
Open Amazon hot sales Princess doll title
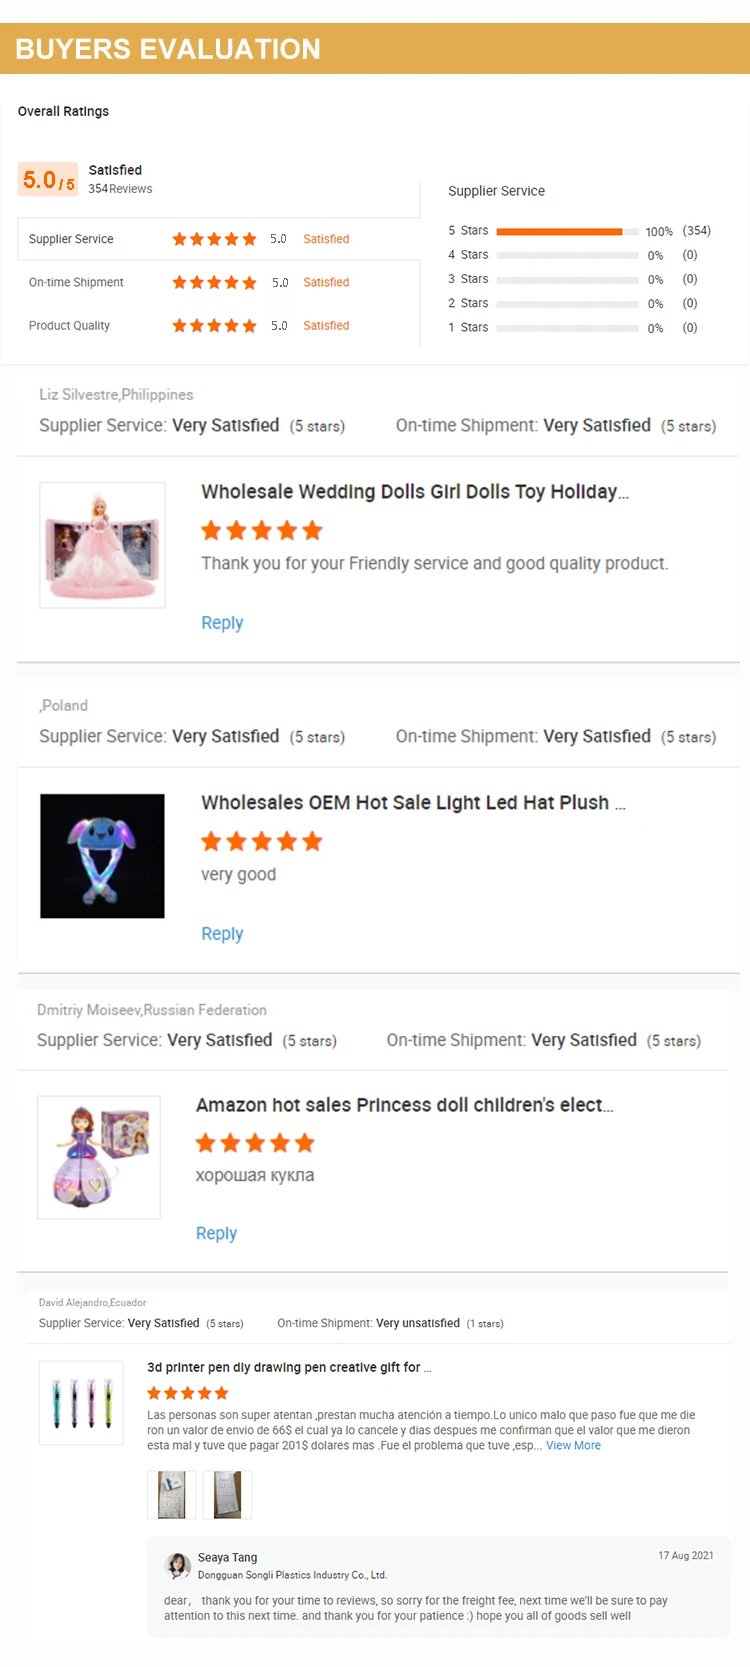(x=404, y=1105)
